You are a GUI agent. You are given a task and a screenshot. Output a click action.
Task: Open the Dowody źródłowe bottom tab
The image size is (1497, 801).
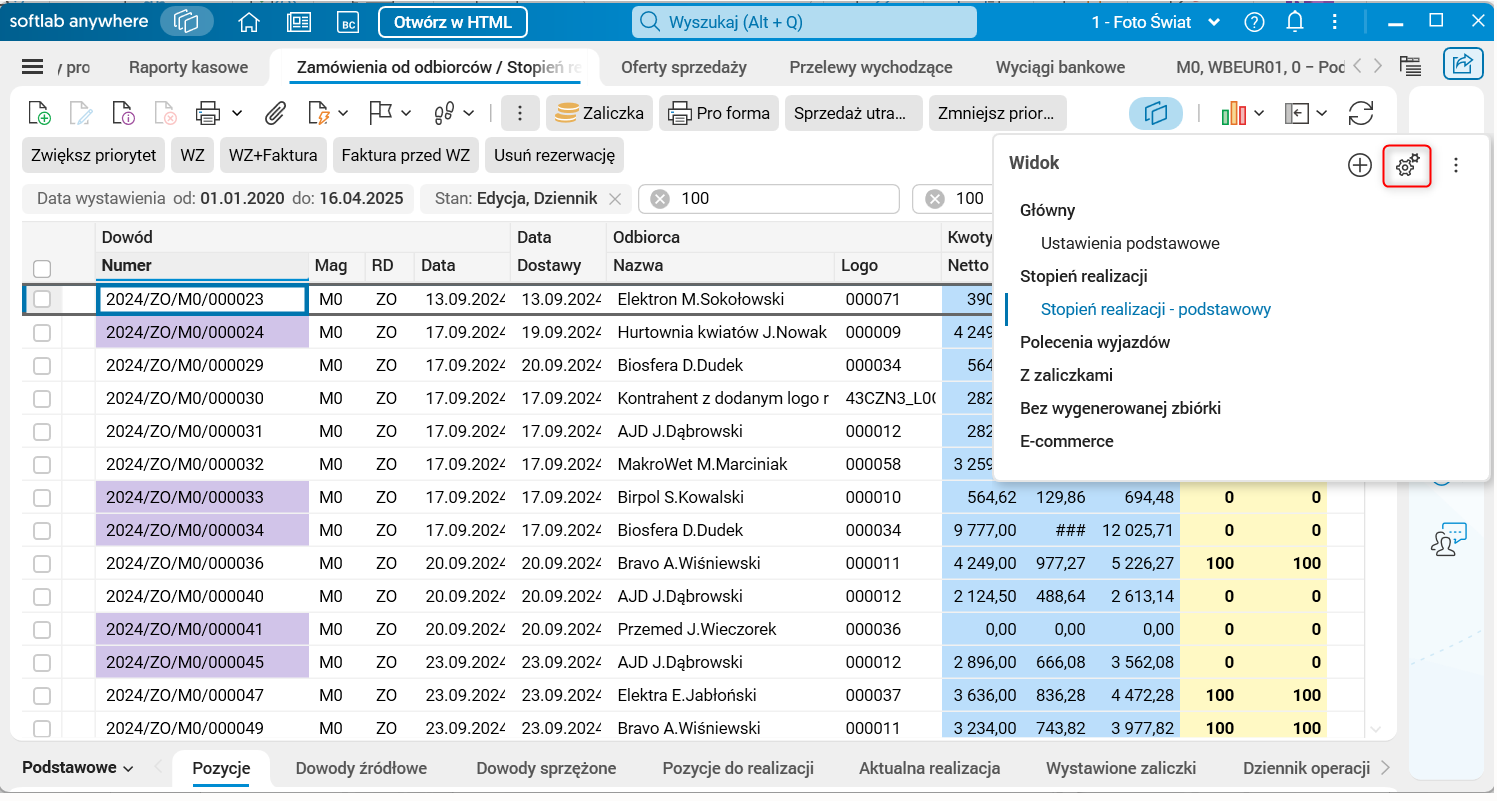(361, 768)
